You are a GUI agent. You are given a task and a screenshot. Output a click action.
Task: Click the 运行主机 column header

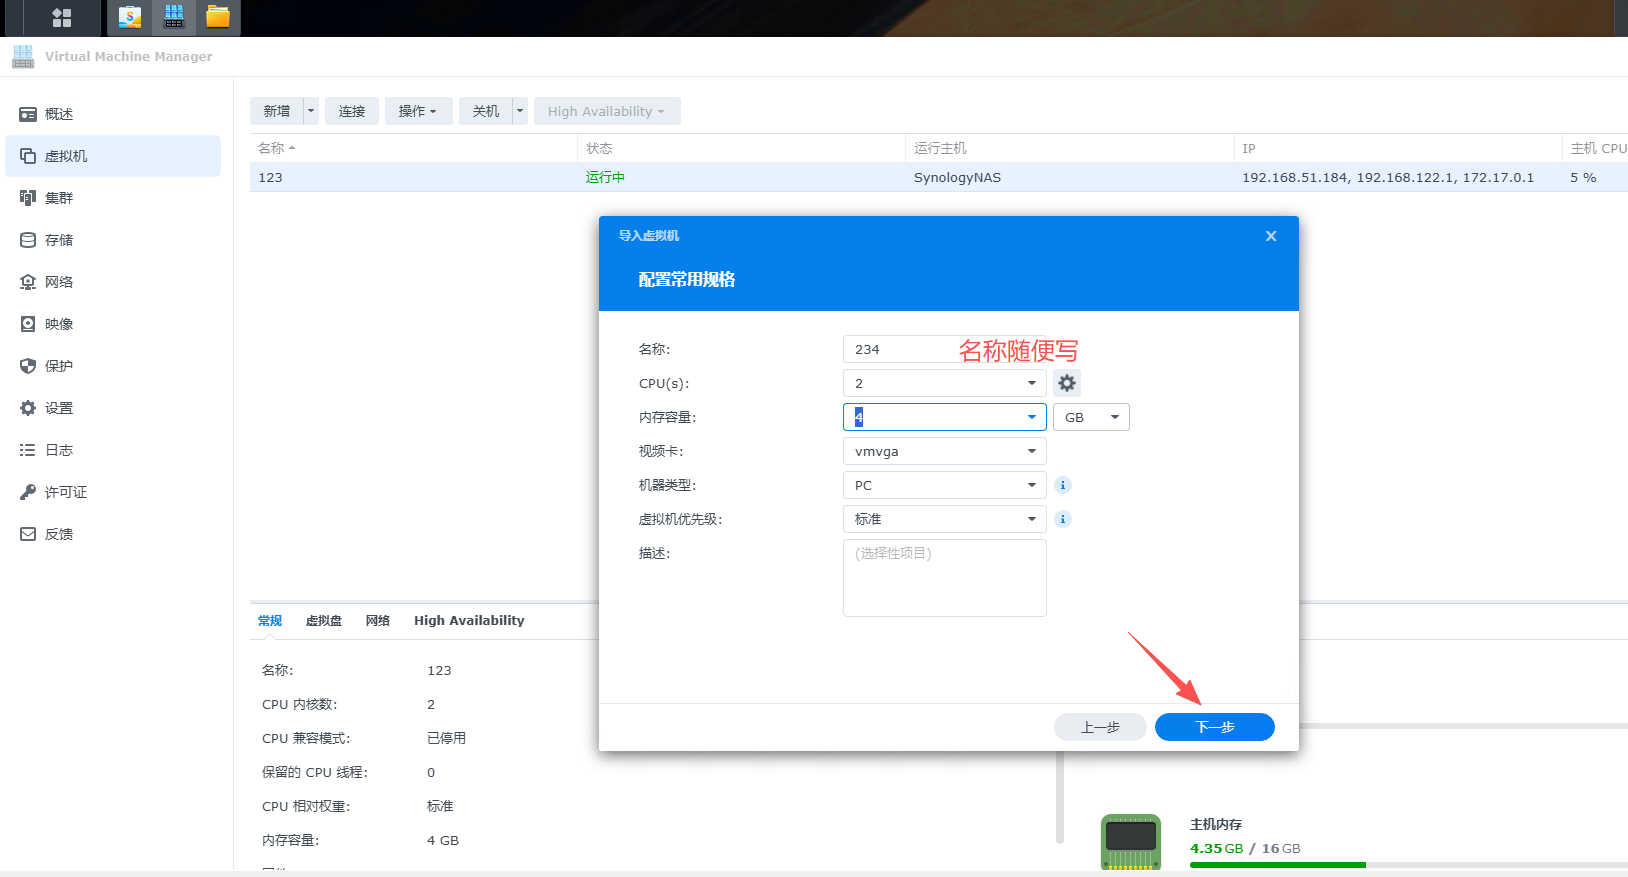click(x=1069, y=148)
